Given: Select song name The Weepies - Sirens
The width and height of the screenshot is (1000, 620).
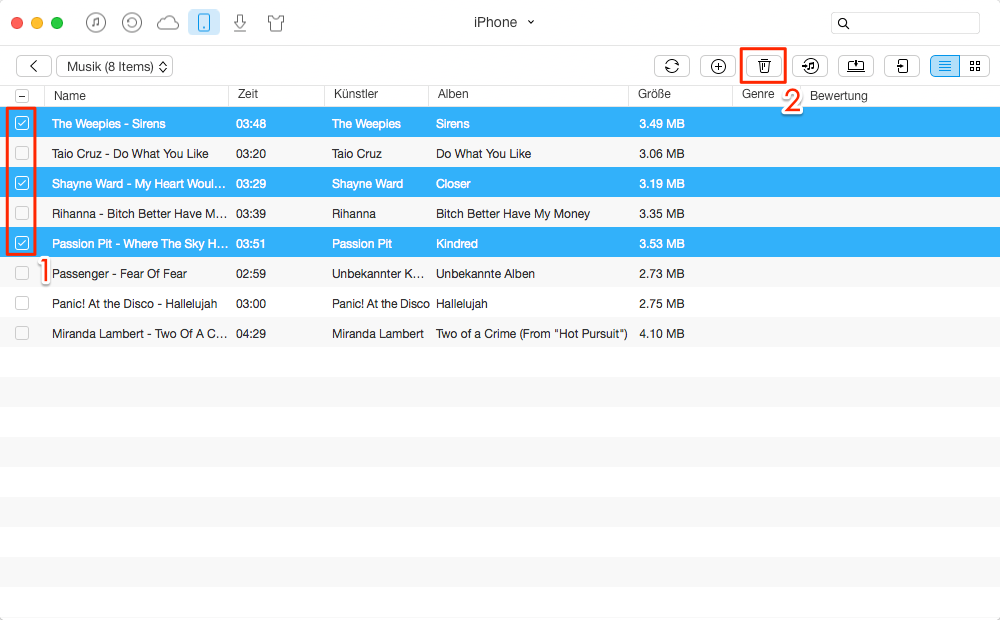Looking at the screenshot, I should (108, 124).
